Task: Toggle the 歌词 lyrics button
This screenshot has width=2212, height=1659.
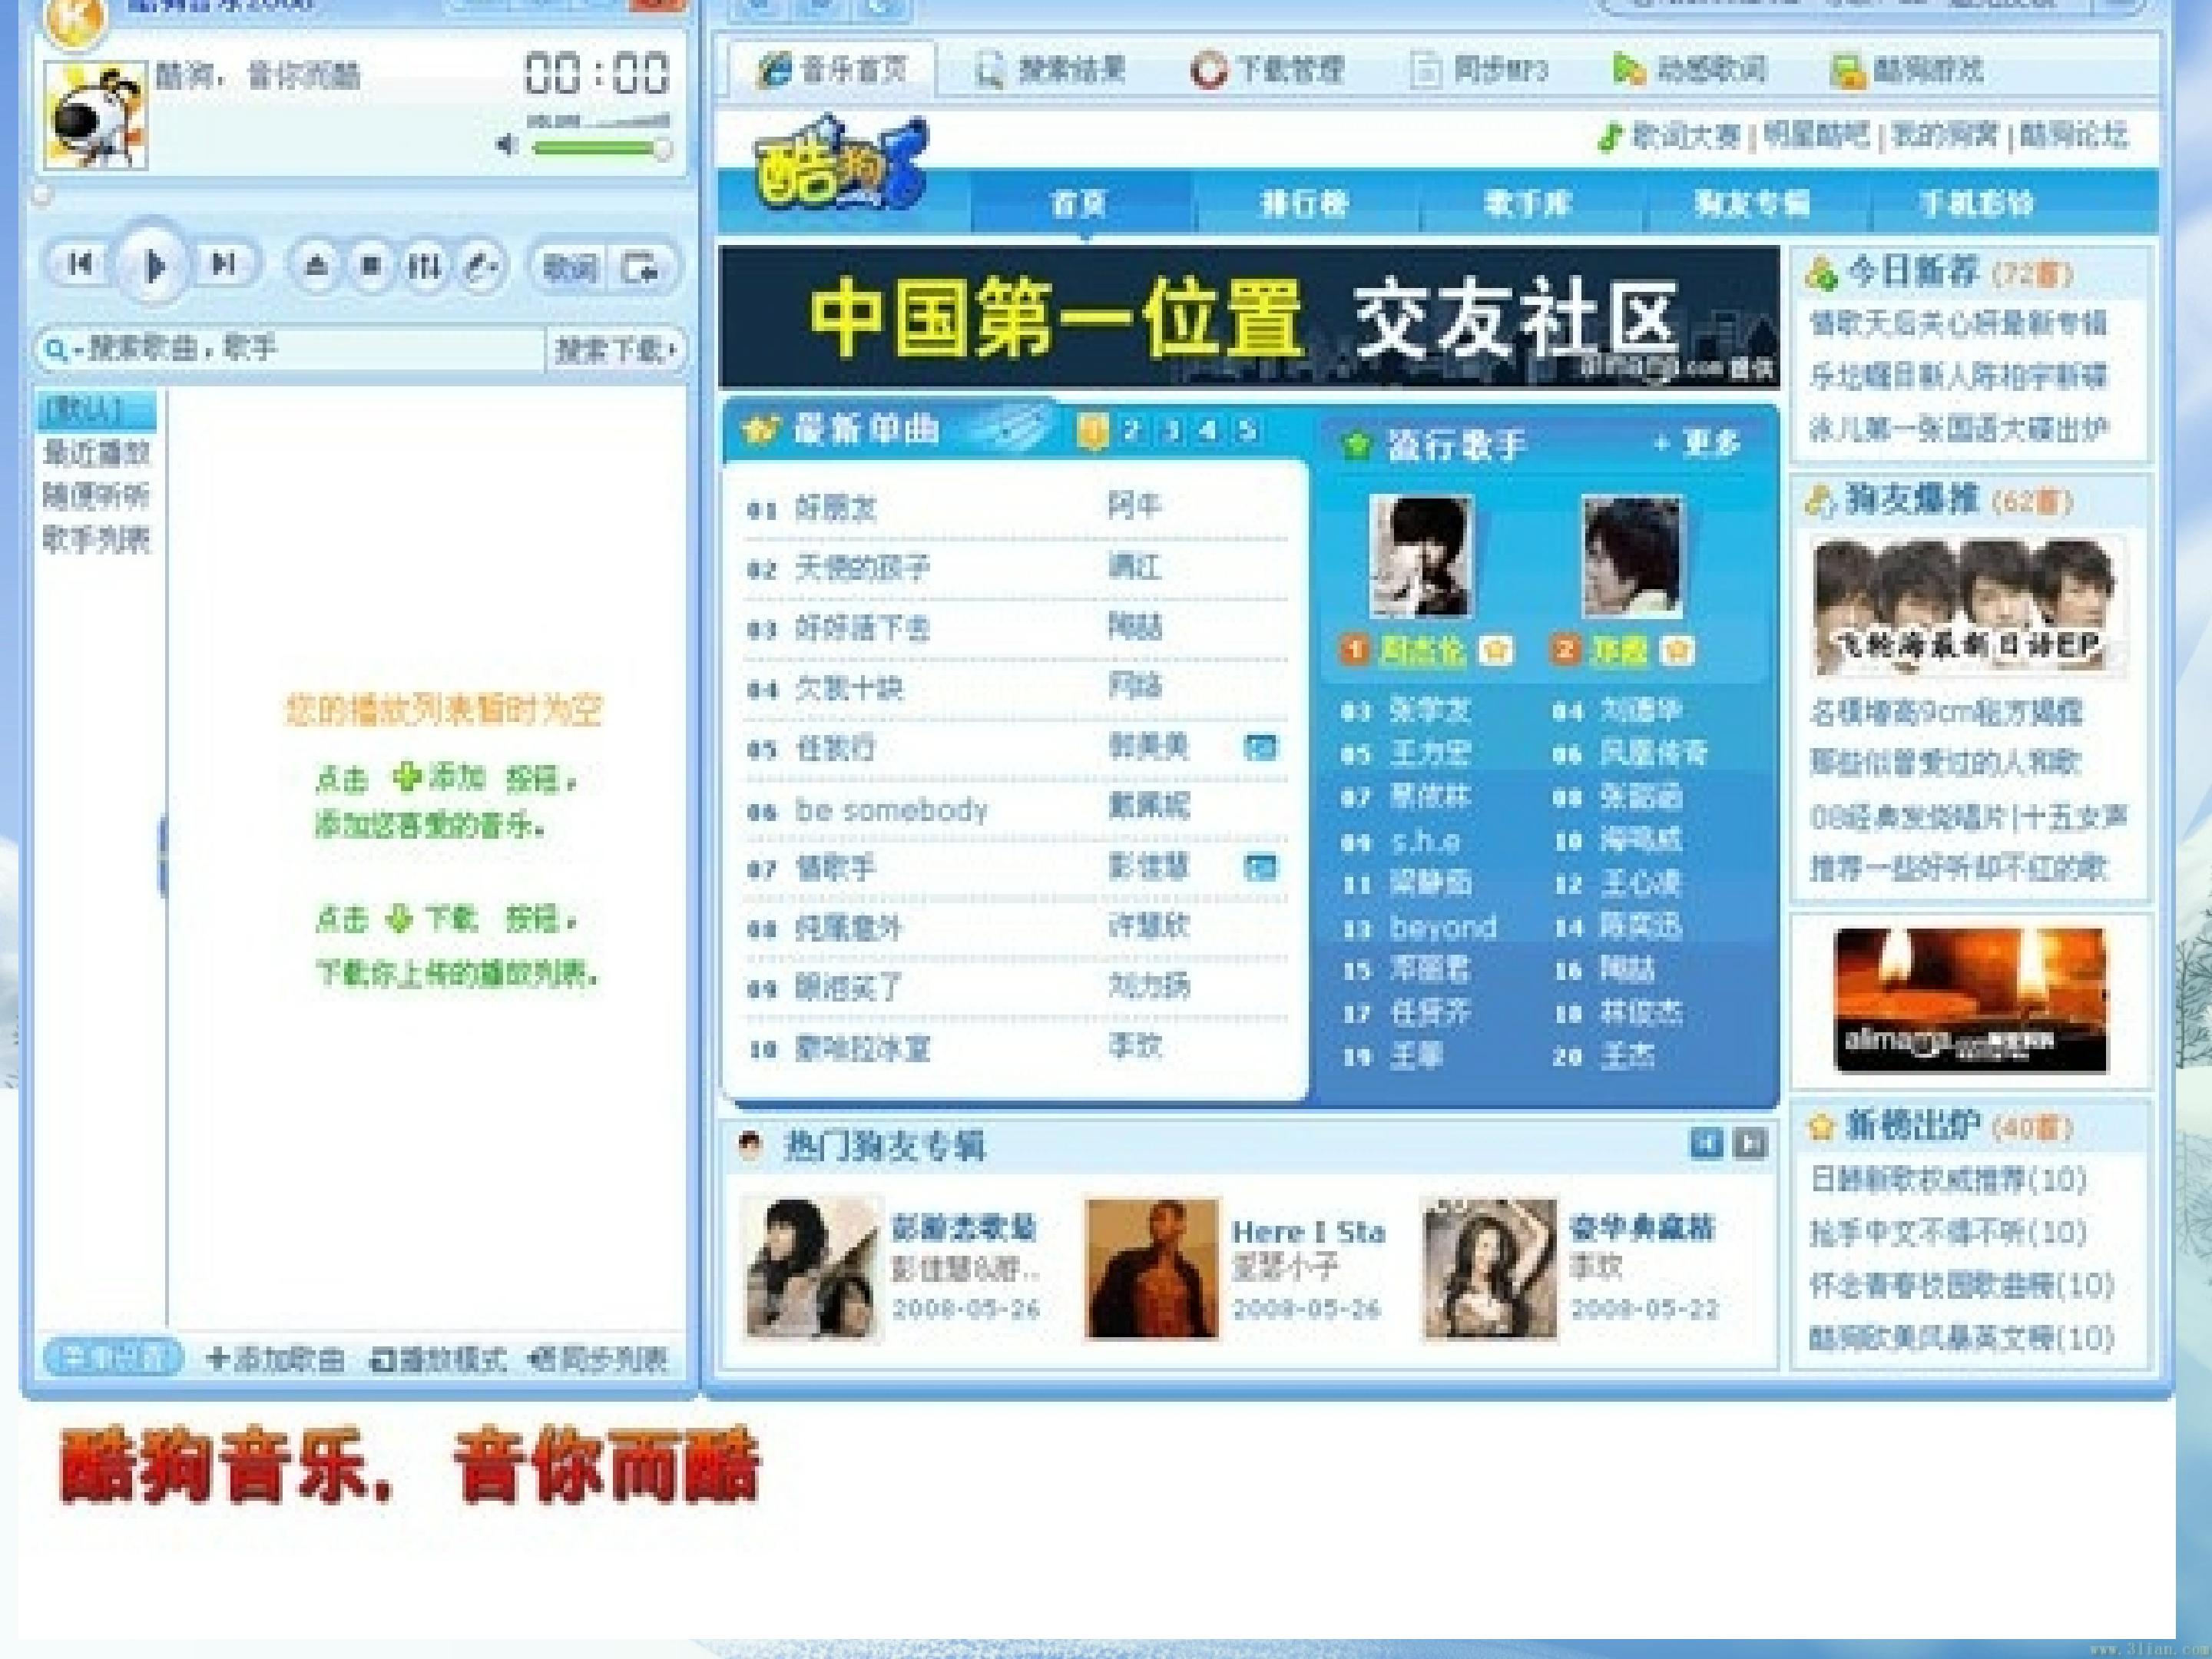Action: tap(568, 268)
